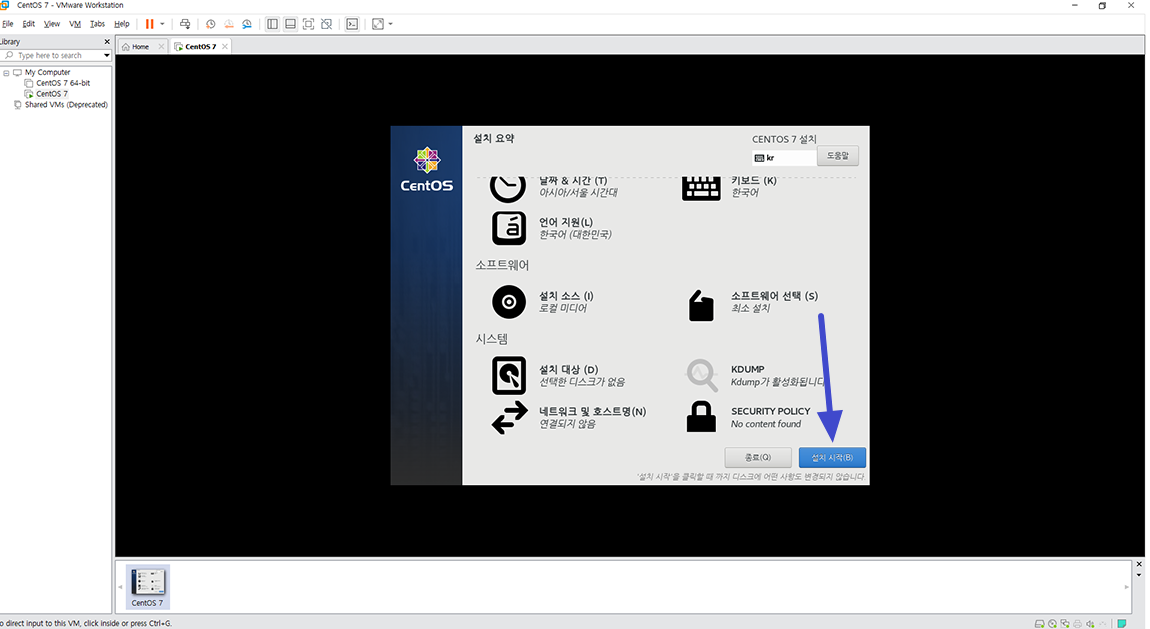Open network and hostname arrows icon
The image size is (1150, 629).
510,417
